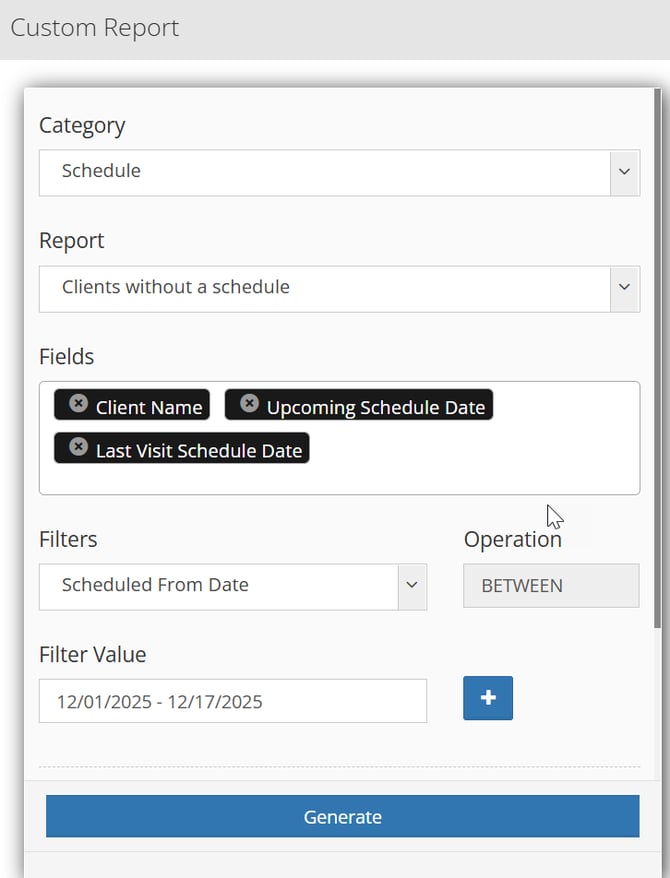
Task: Click the chevron arrow on Report select
Action: pyautogui.click(x=624, y=288)
